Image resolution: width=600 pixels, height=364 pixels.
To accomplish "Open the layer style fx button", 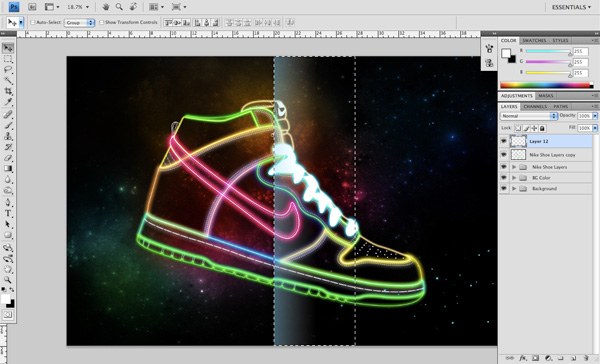I will (523, 358).
